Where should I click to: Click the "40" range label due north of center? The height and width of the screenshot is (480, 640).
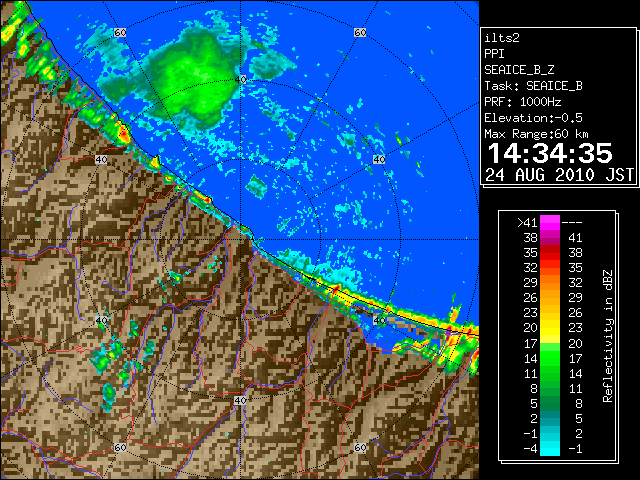(240, 79)
